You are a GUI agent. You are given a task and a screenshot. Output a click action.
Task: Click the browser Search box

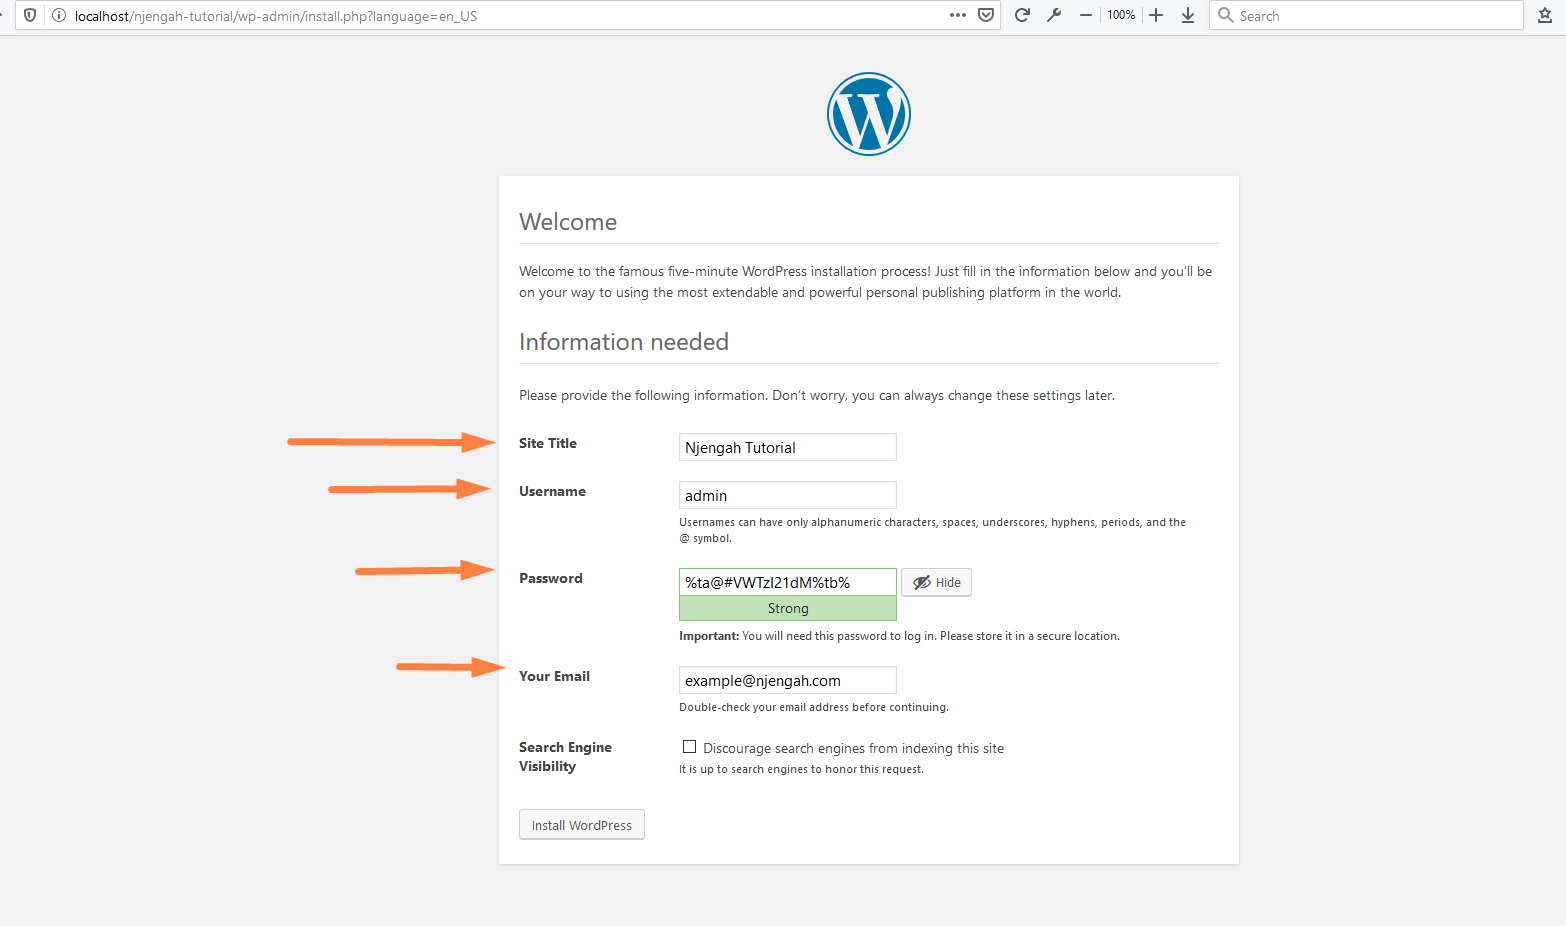click(x=1366, y=15)
